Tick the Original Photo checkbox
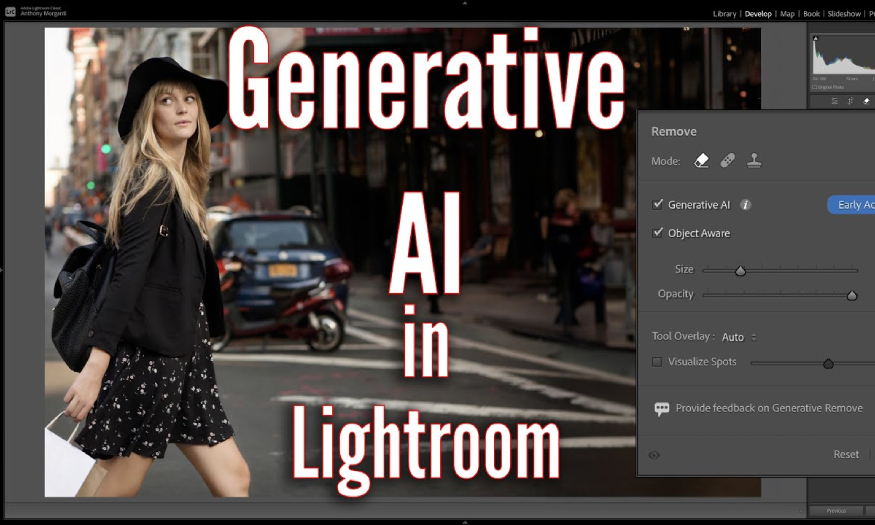The width and height of the screenshot is (875, 525). click(x=814, y=87)
